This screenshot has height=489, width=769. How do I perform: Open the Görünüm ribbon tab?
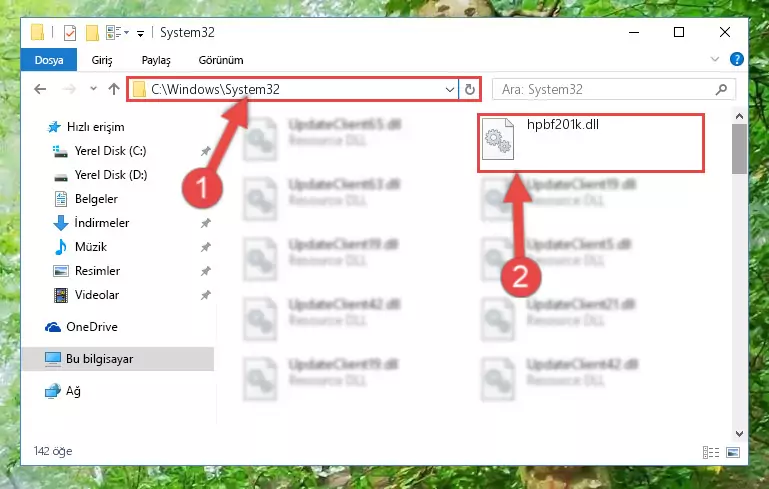tap(221, 60)
